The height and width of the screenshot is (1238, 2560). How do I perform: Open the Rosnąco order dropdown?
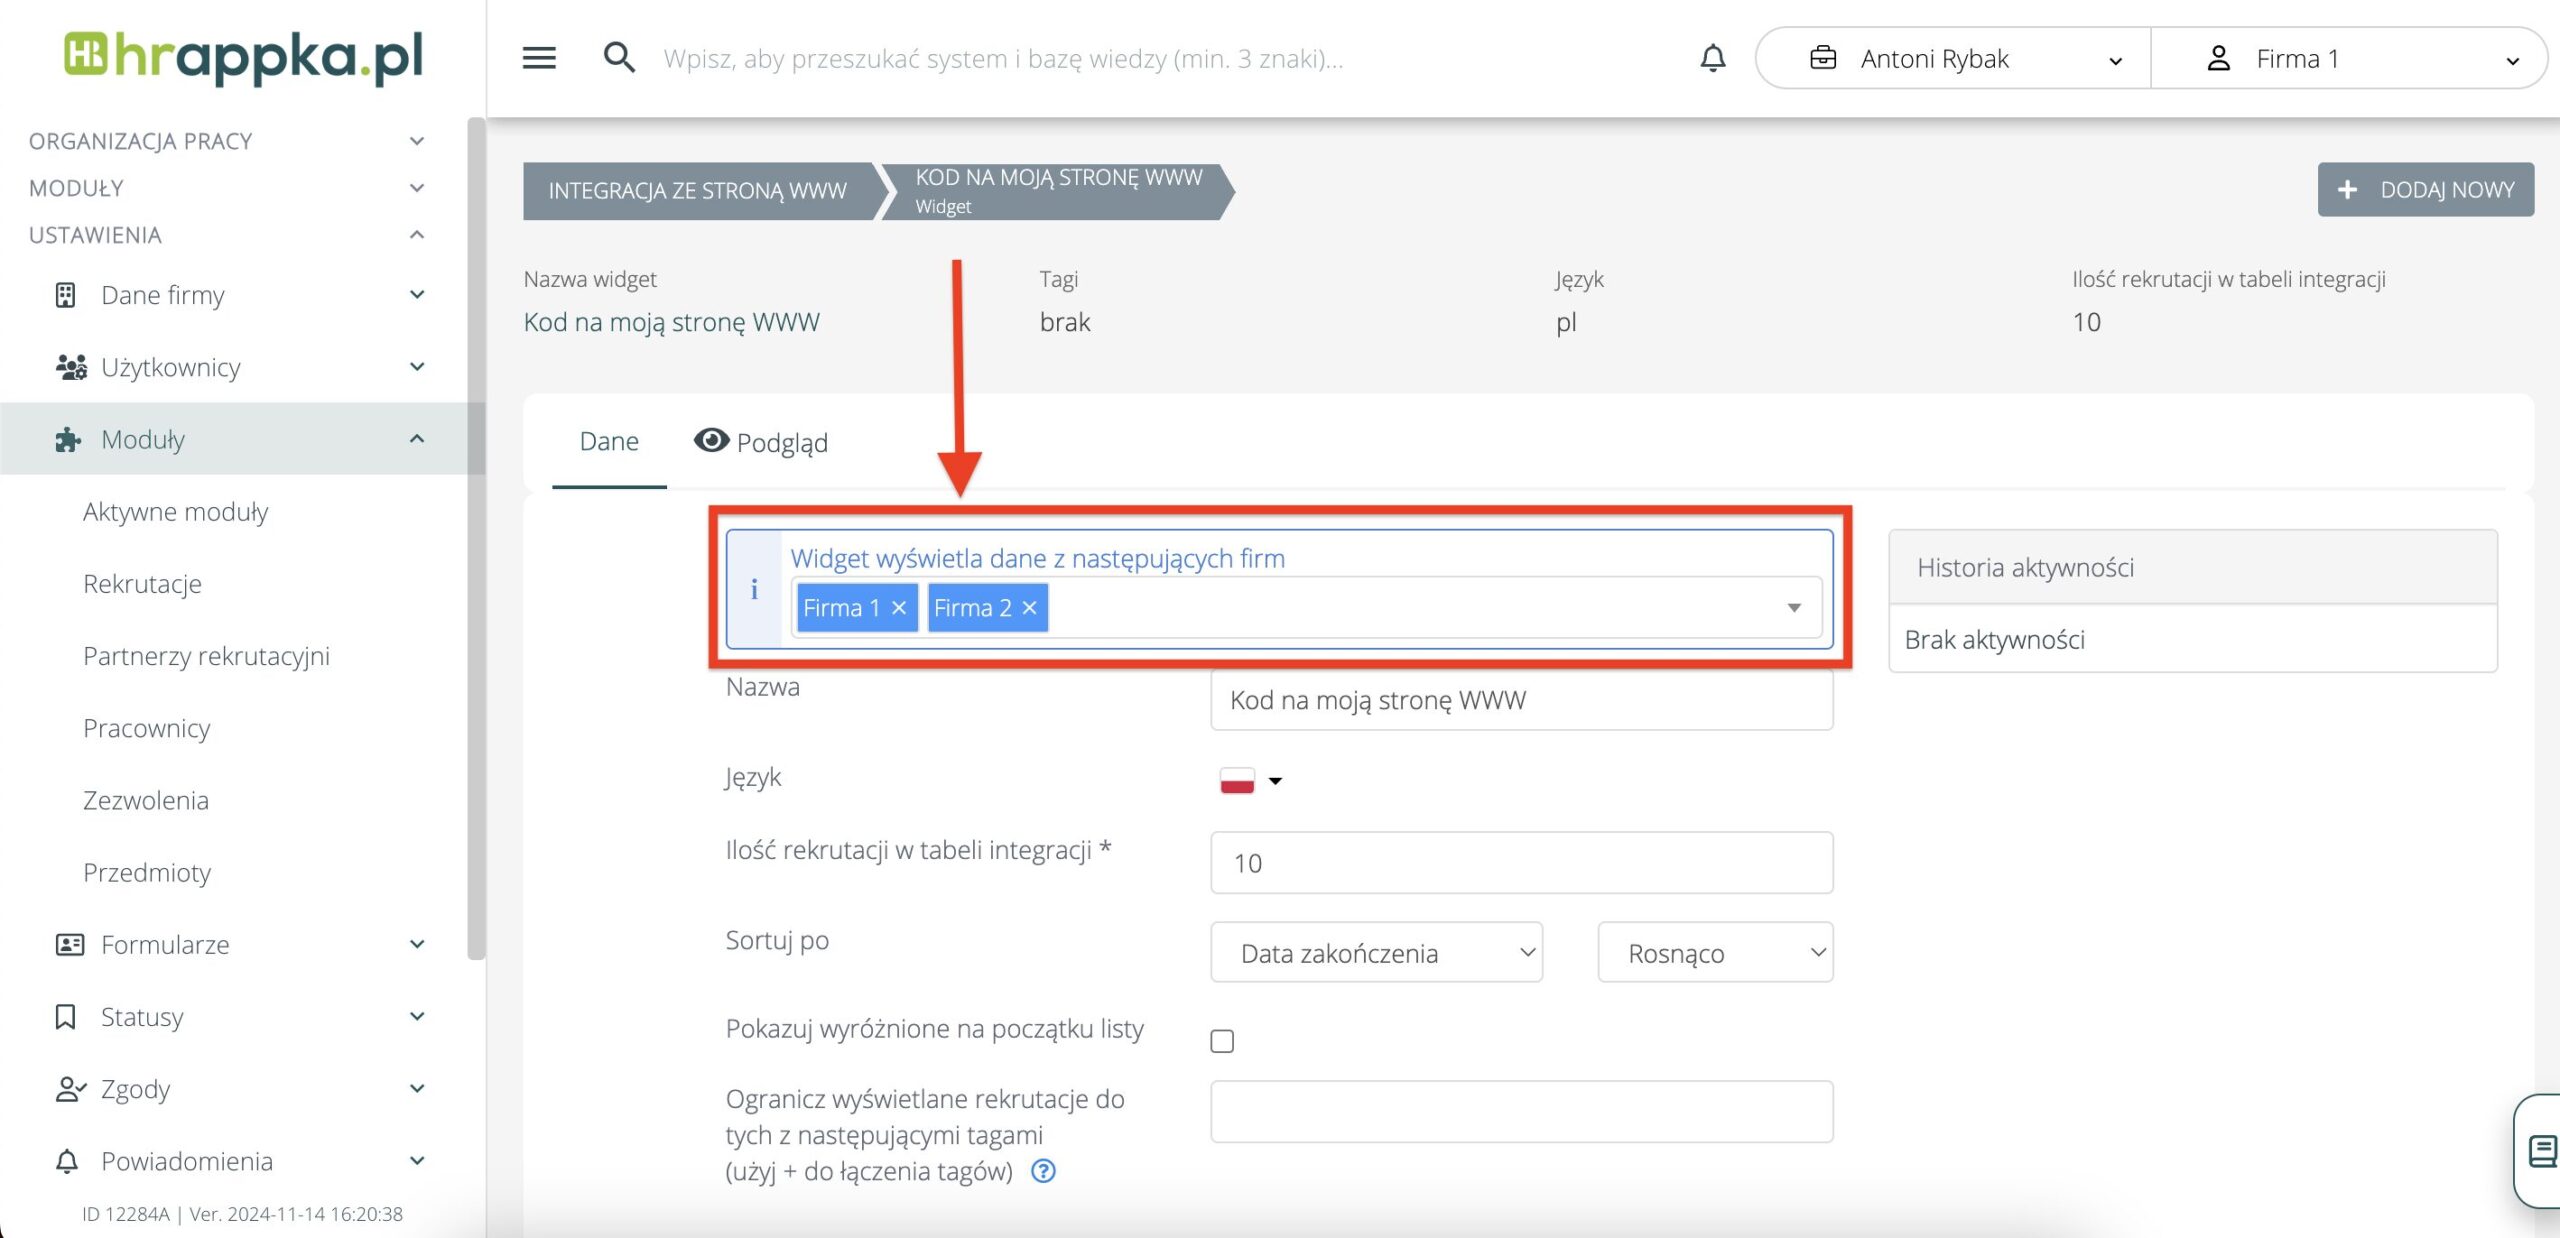(x=1714, y=953)
